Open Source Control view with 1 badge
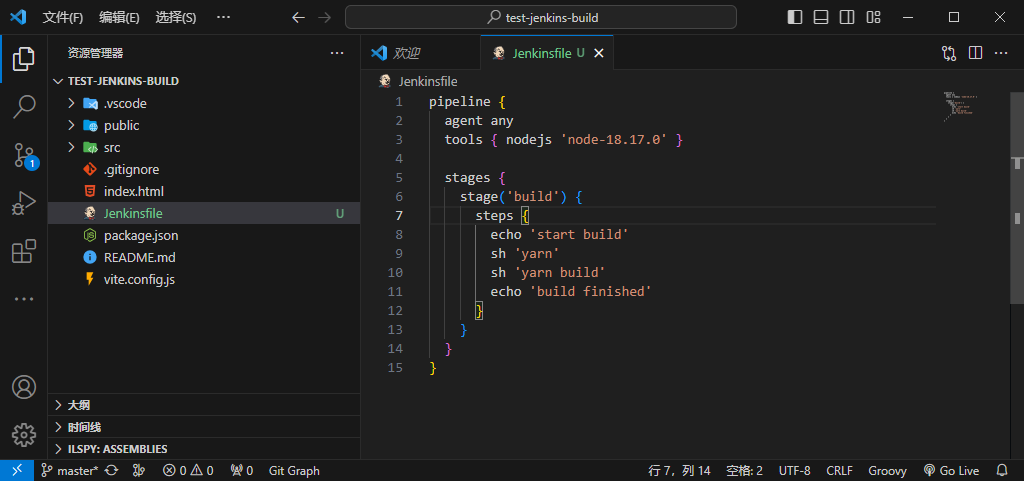Viewport: 1024px width, 481px height. pos(25,156)
